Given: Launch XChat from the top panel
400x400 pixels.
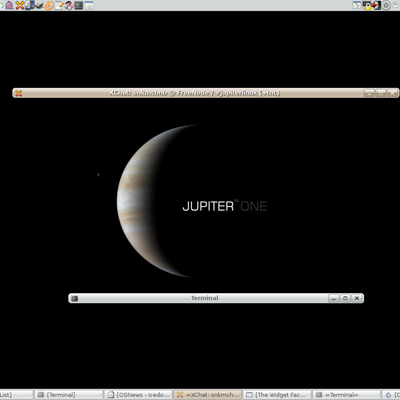Looking at the screenshot, I should pyautogui.click(x=20, y=5).
